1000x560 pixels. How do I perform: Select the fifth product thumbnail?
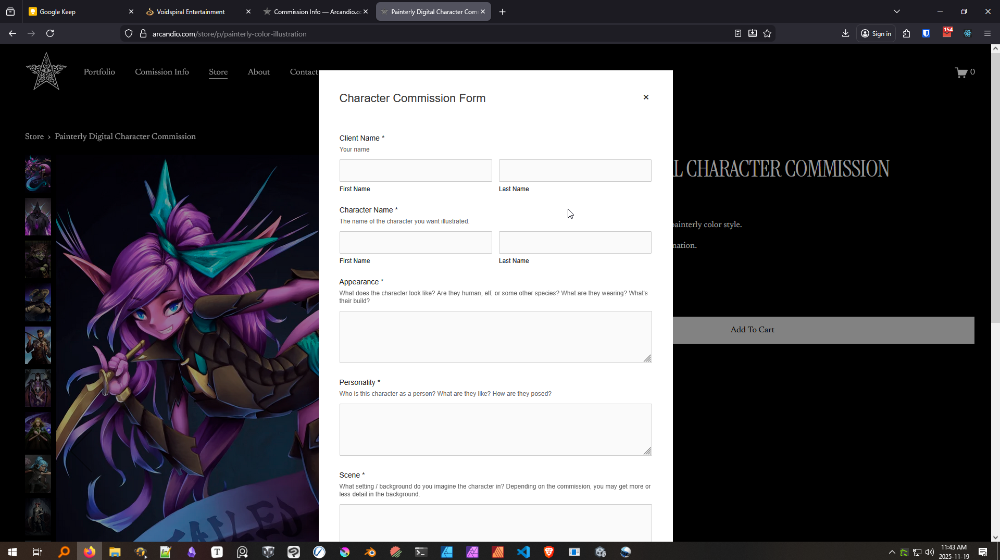click(x=38, y=345)
